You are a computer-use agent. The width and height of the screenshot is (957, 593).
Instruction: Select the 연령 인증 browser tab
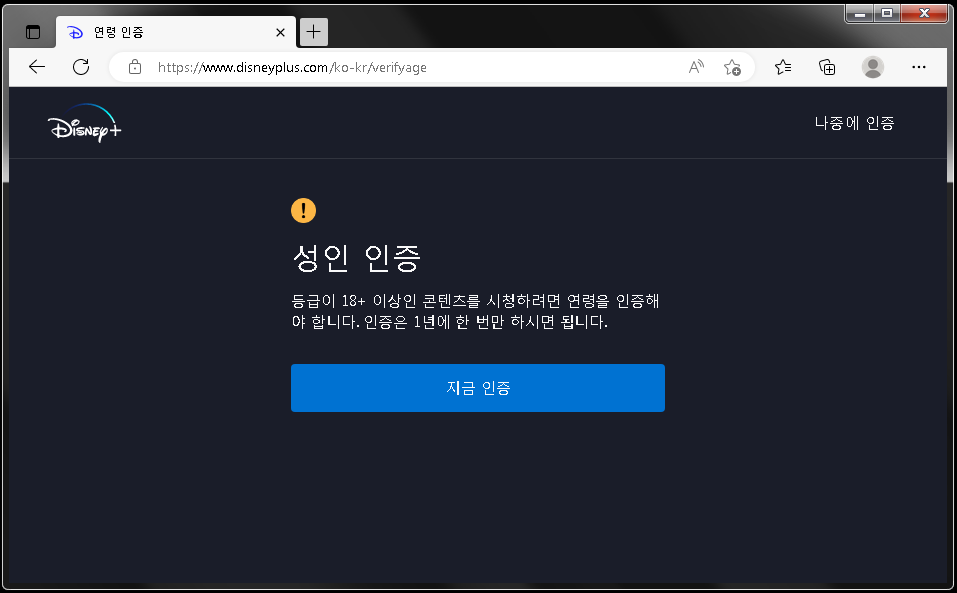click(x=176, y=32)
